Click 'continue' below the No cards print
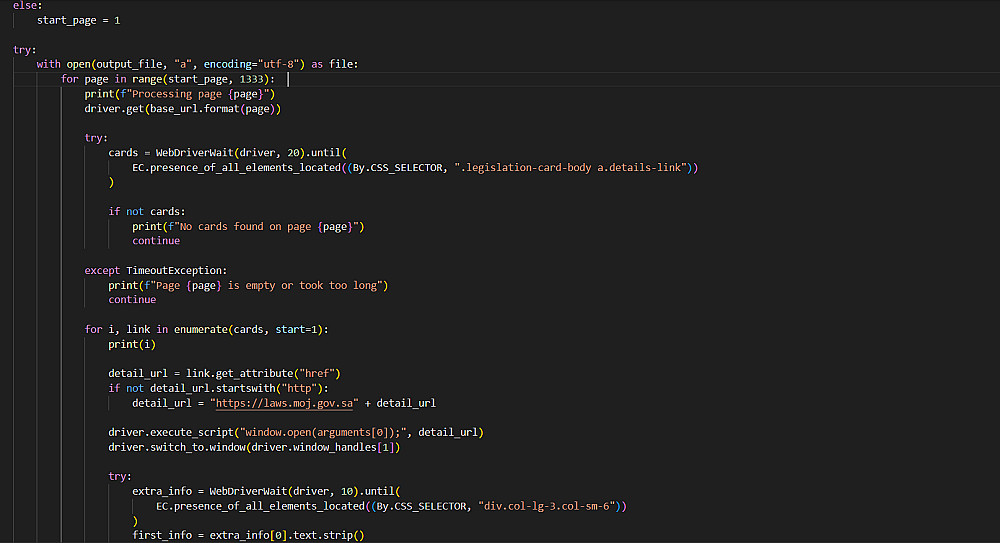 156,241
